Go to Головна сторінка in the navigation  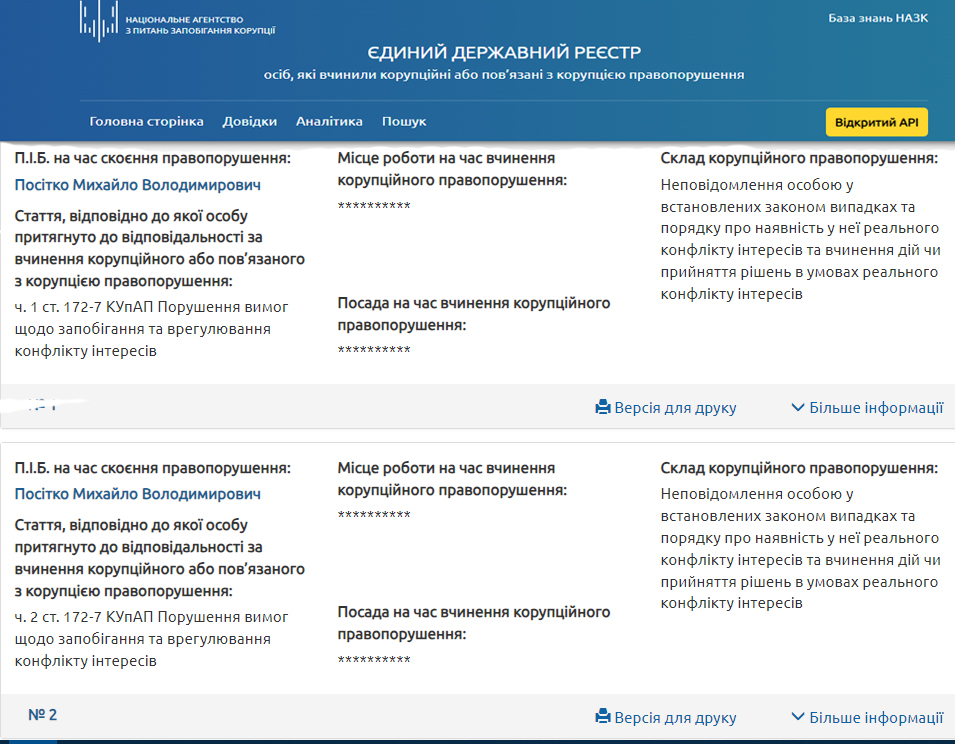146,121
